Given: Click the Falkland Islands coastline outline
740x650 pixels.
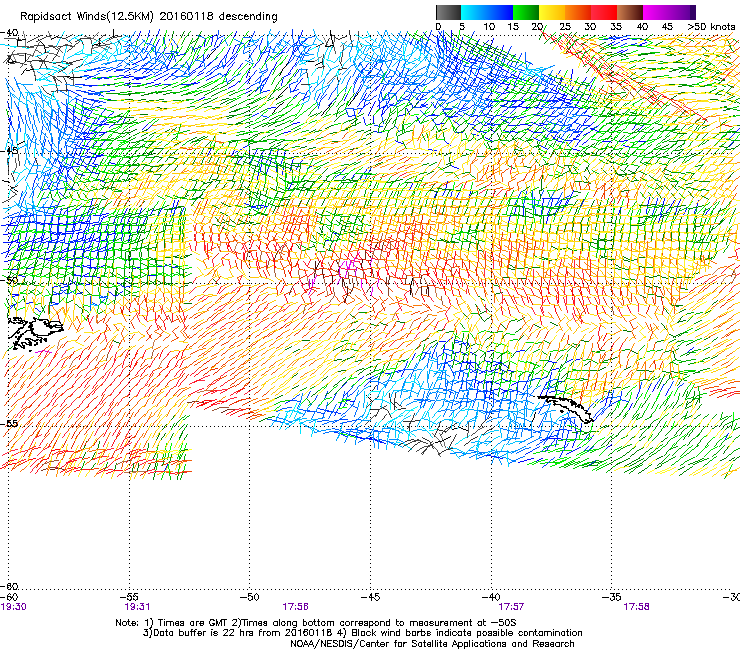Looking at the screenshot, I should click(x=35, y=334).
